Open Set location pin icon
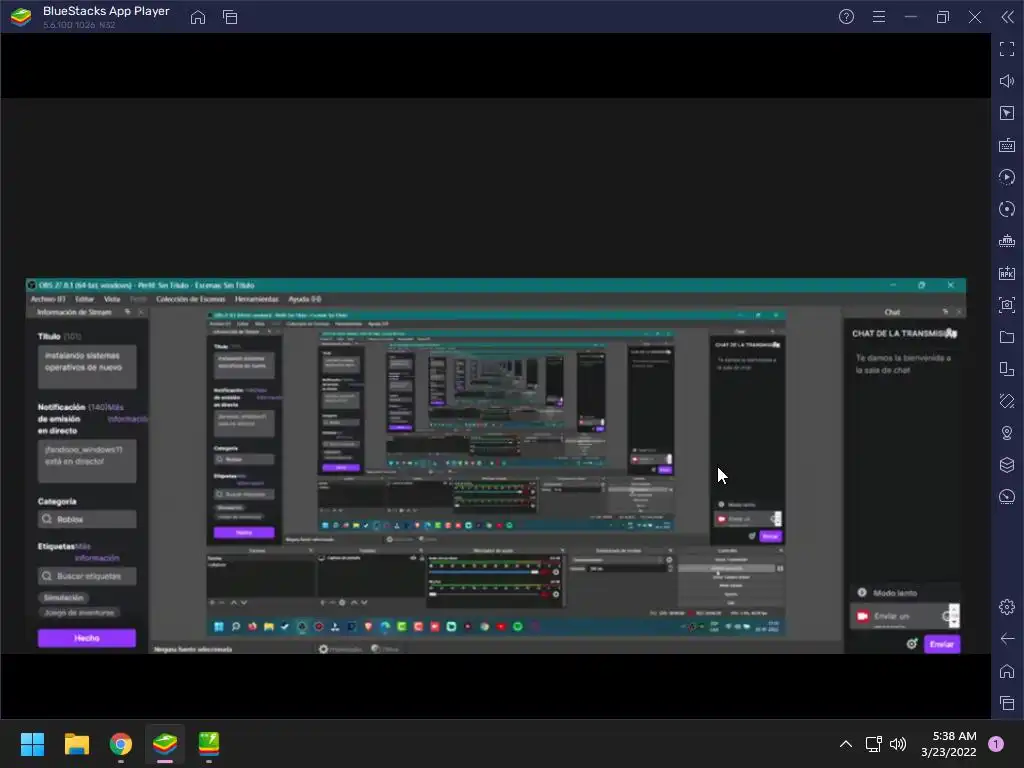Viewport: 1024px width, 768px height. (x=1007, y=433)
